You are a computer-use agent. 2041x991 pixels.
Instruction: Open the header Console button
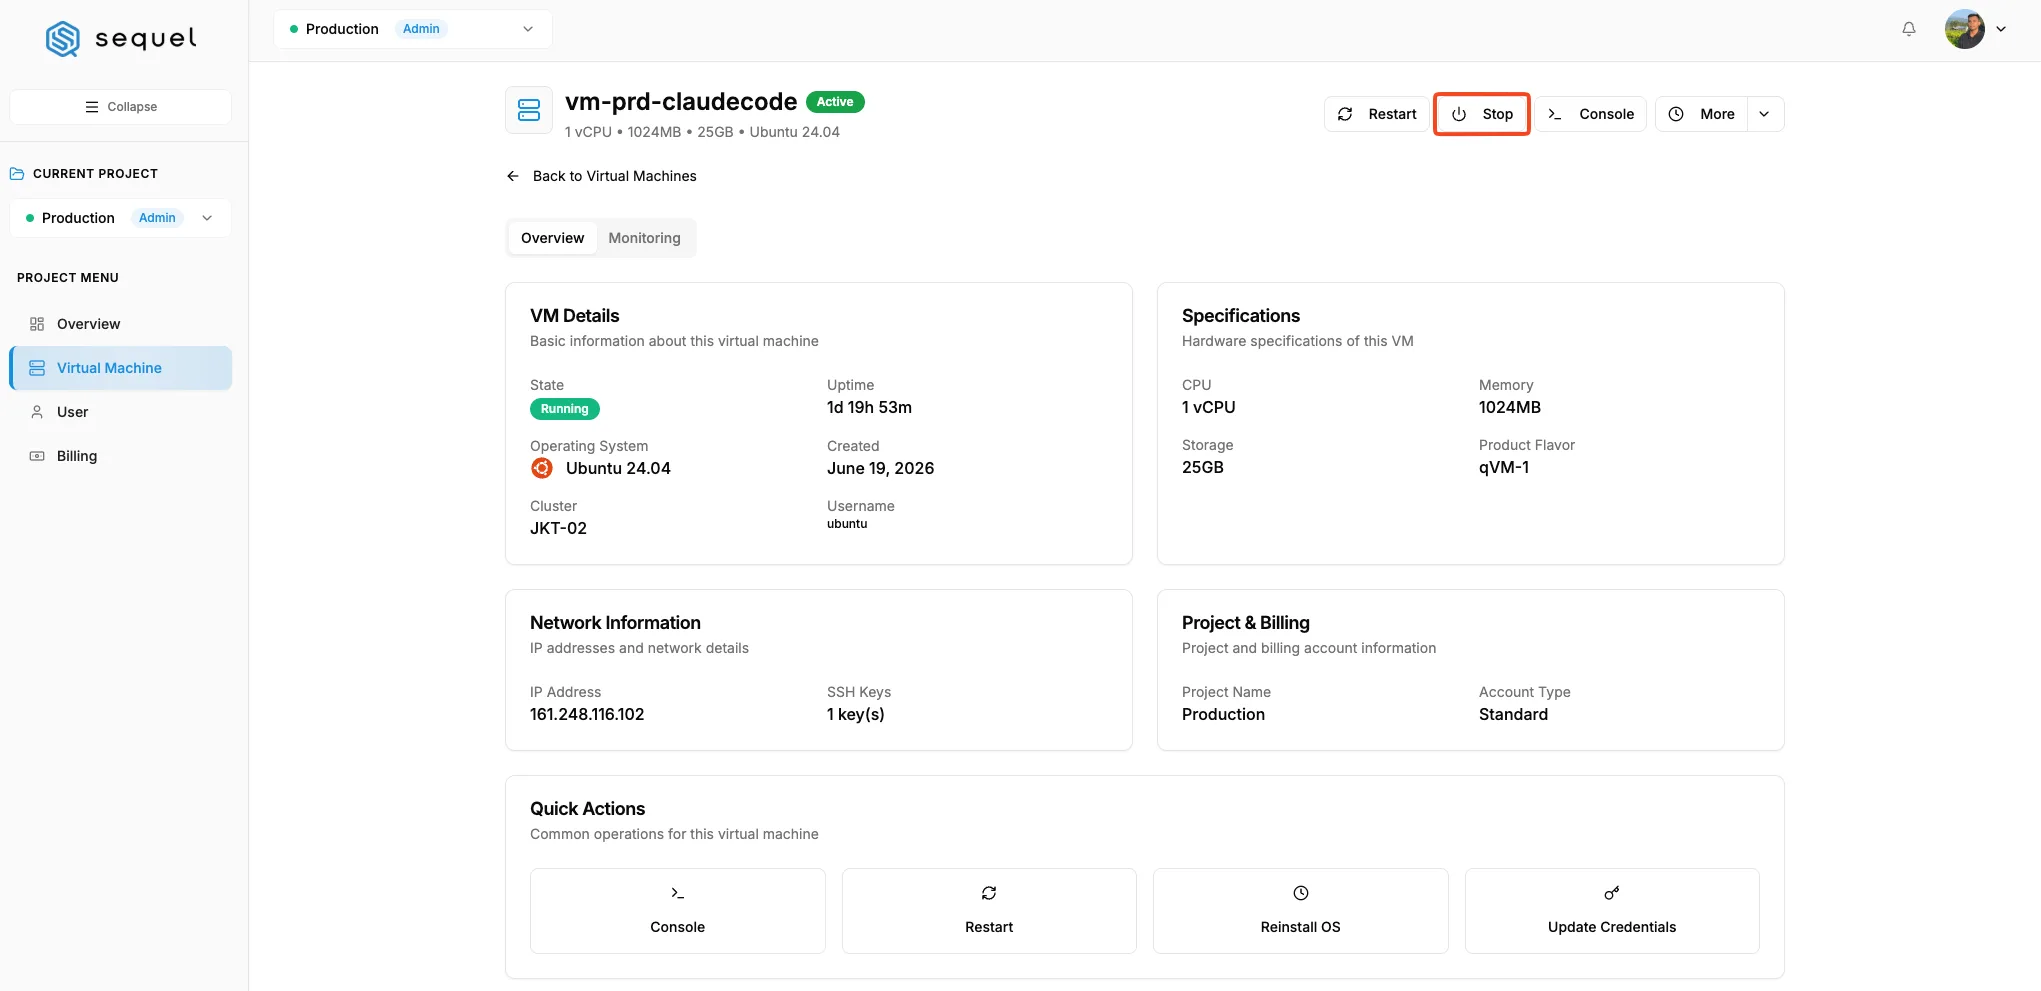click(1591, 114)
